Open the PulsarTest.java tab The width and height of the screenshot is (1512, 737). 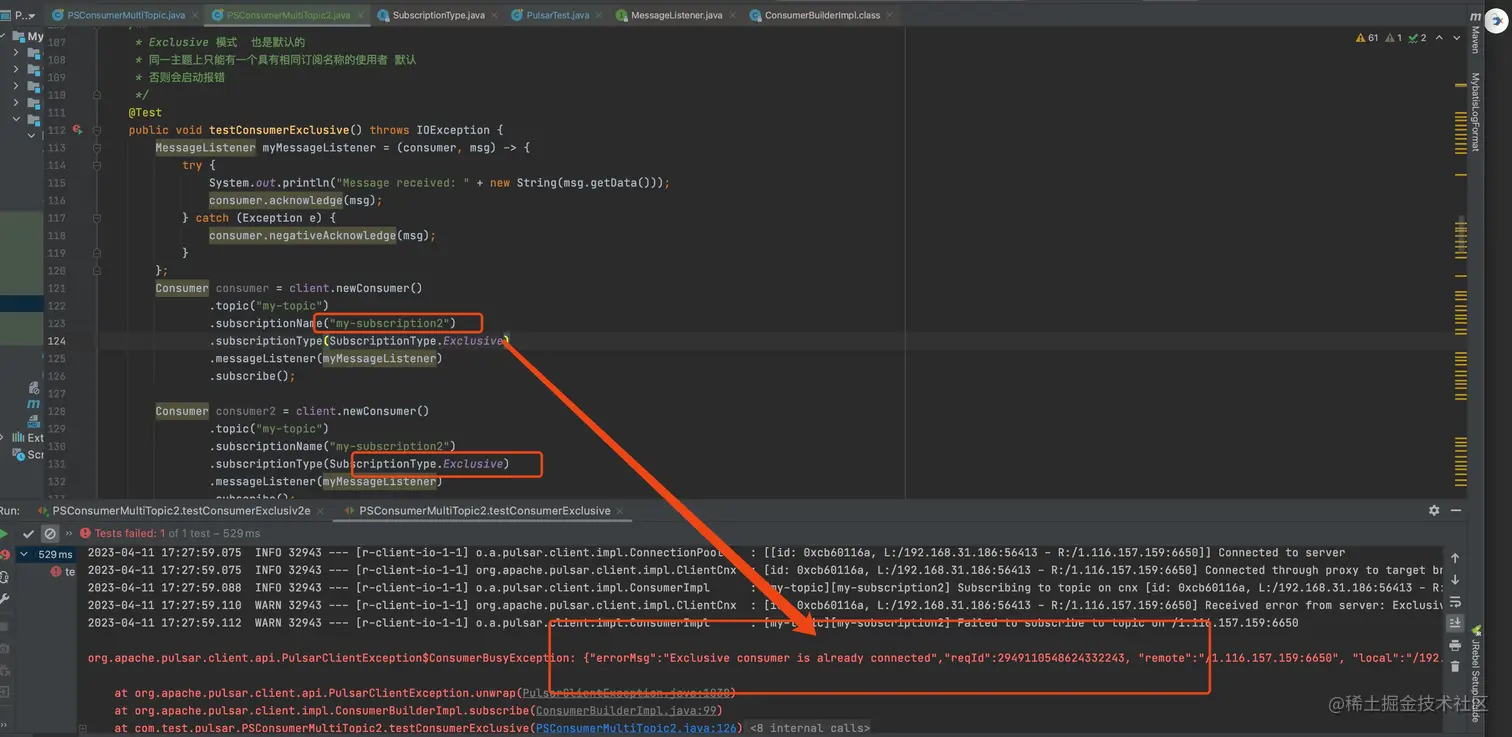coord(556,16)
